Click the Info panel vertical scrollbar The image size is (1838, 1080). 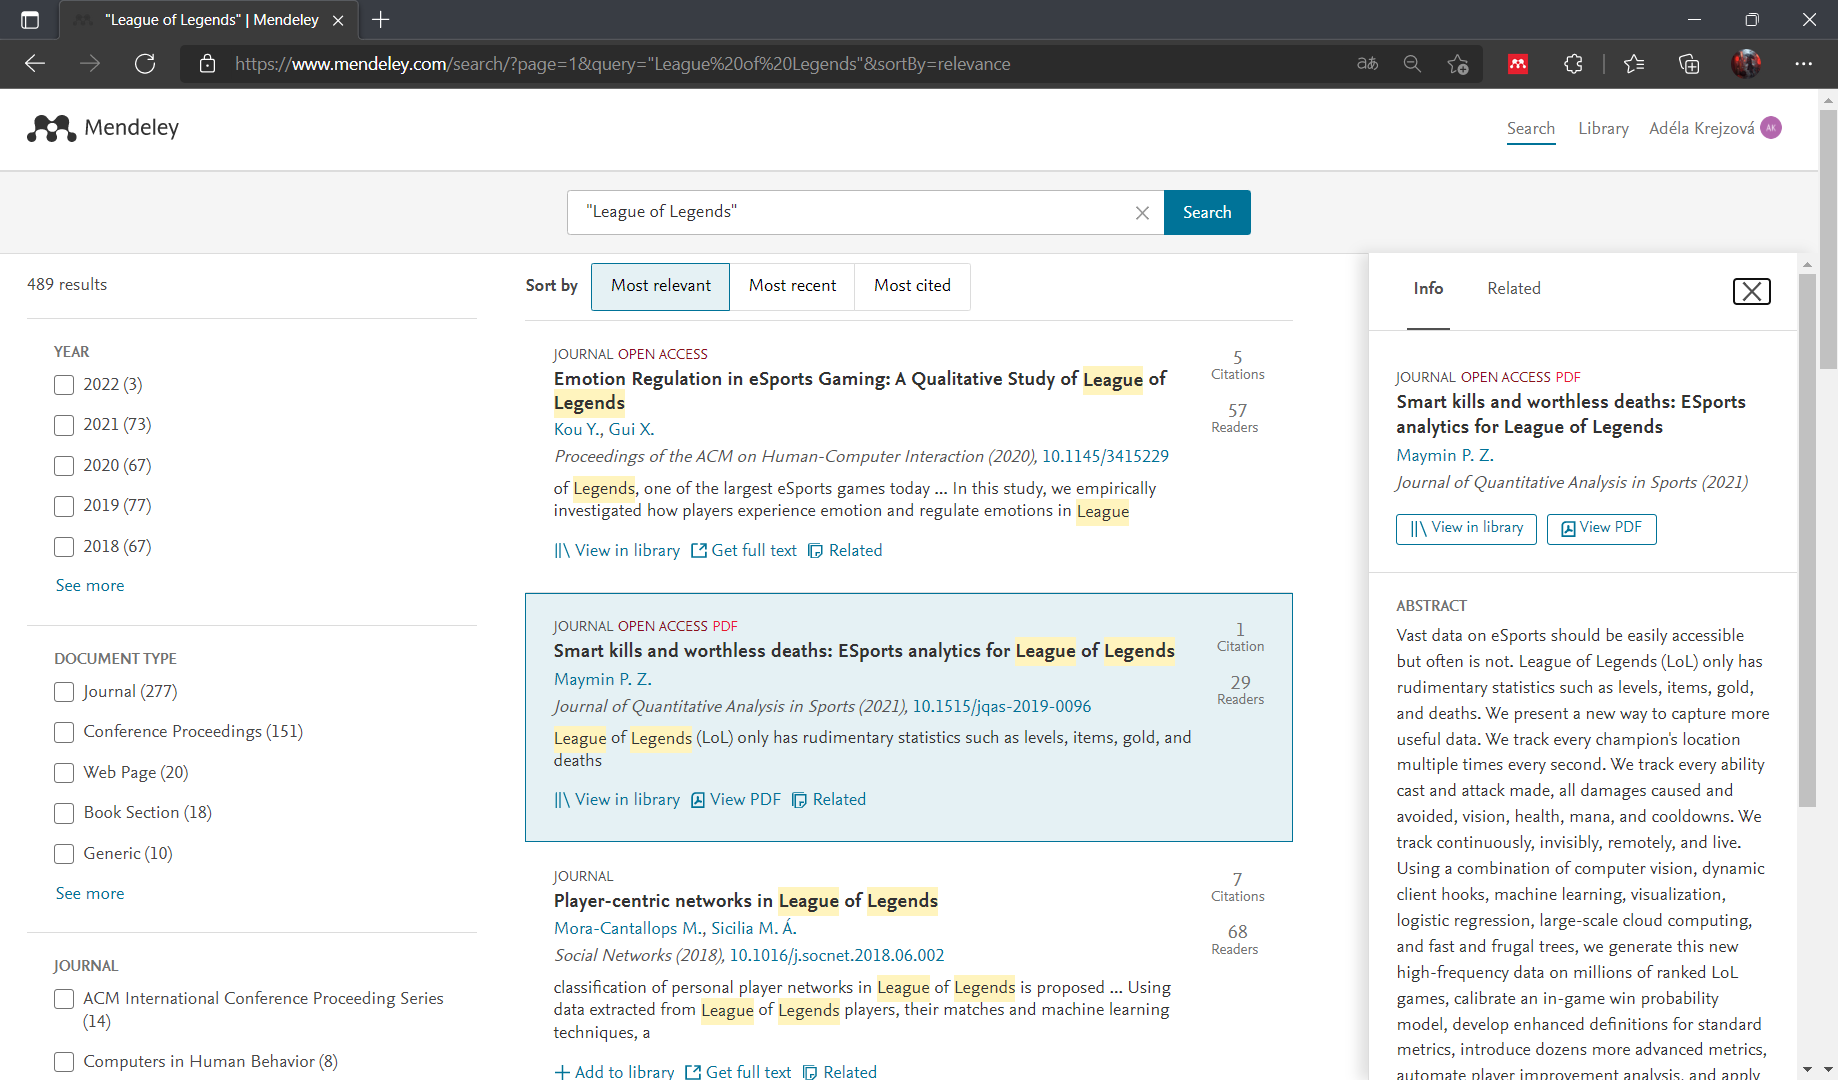click(x=1807, y=540)
